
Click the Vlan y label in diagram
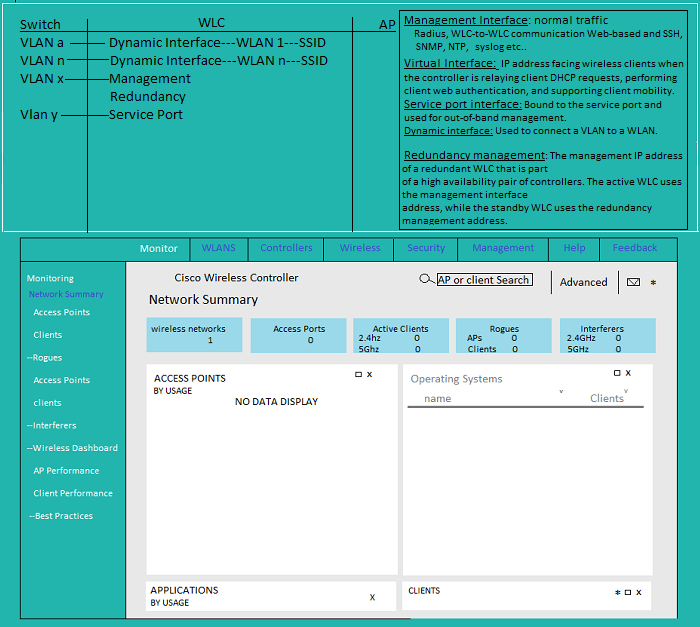coord(39,115)
